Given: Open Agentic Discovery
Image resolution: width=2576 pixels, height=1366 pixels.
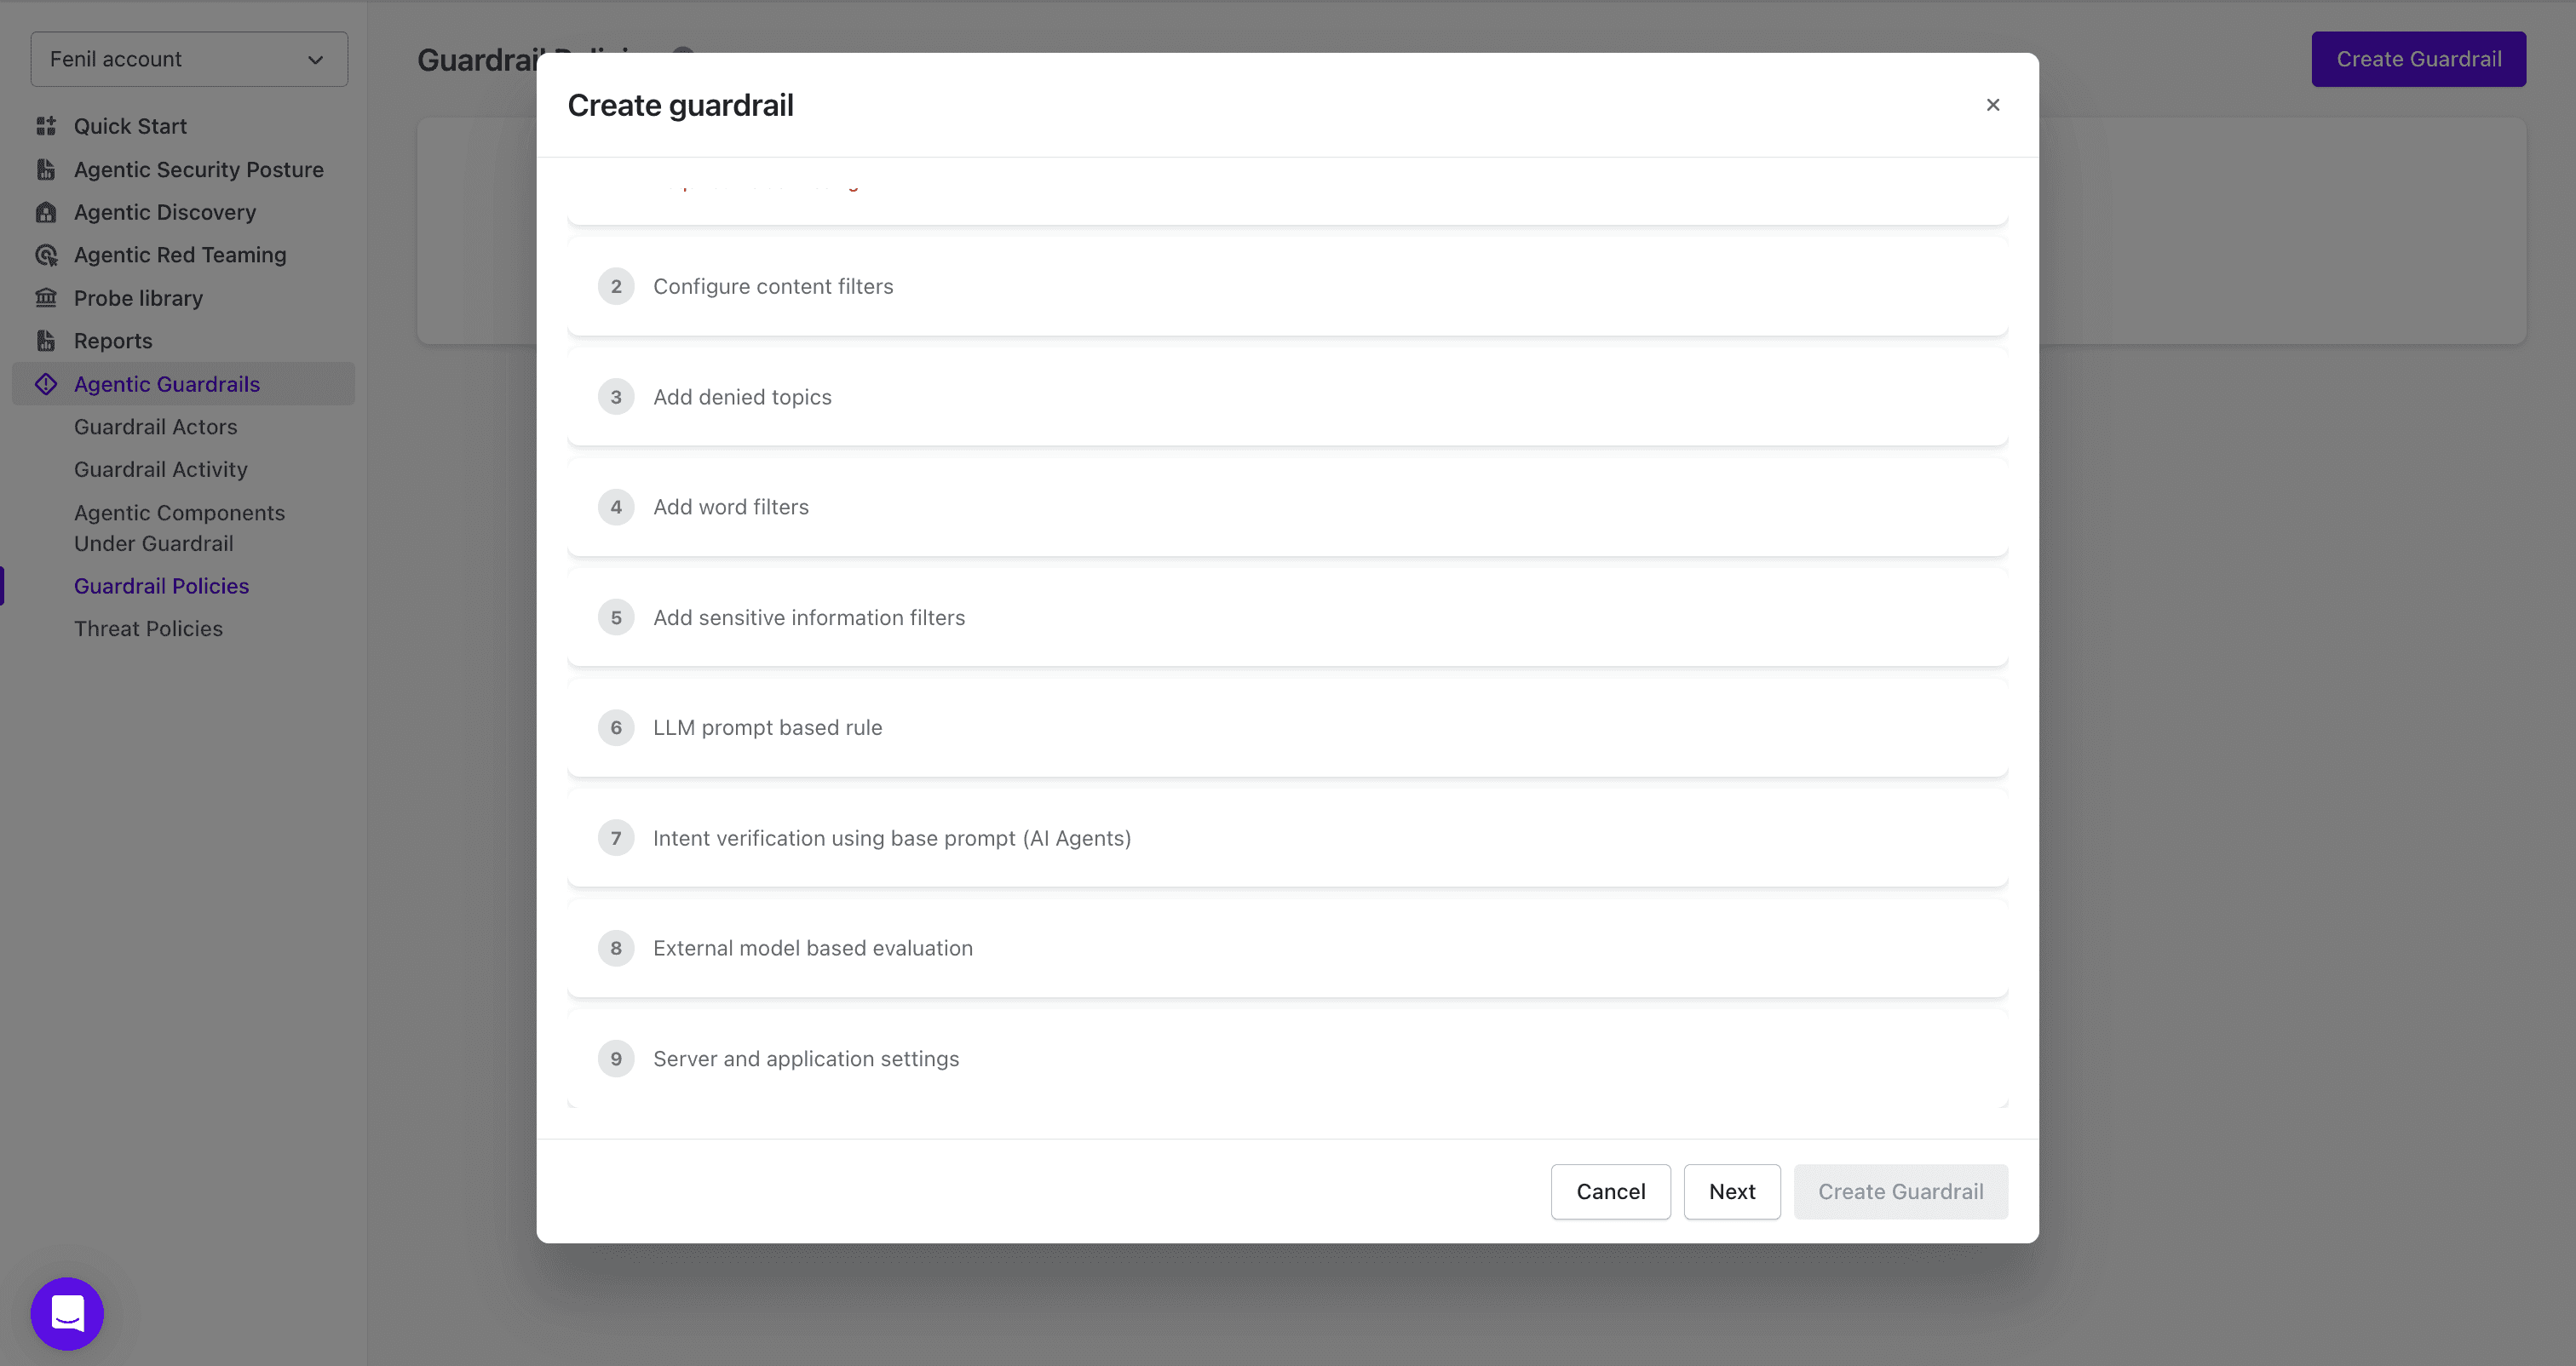Looking at the screenshot, I should click(x=165, y=212).
